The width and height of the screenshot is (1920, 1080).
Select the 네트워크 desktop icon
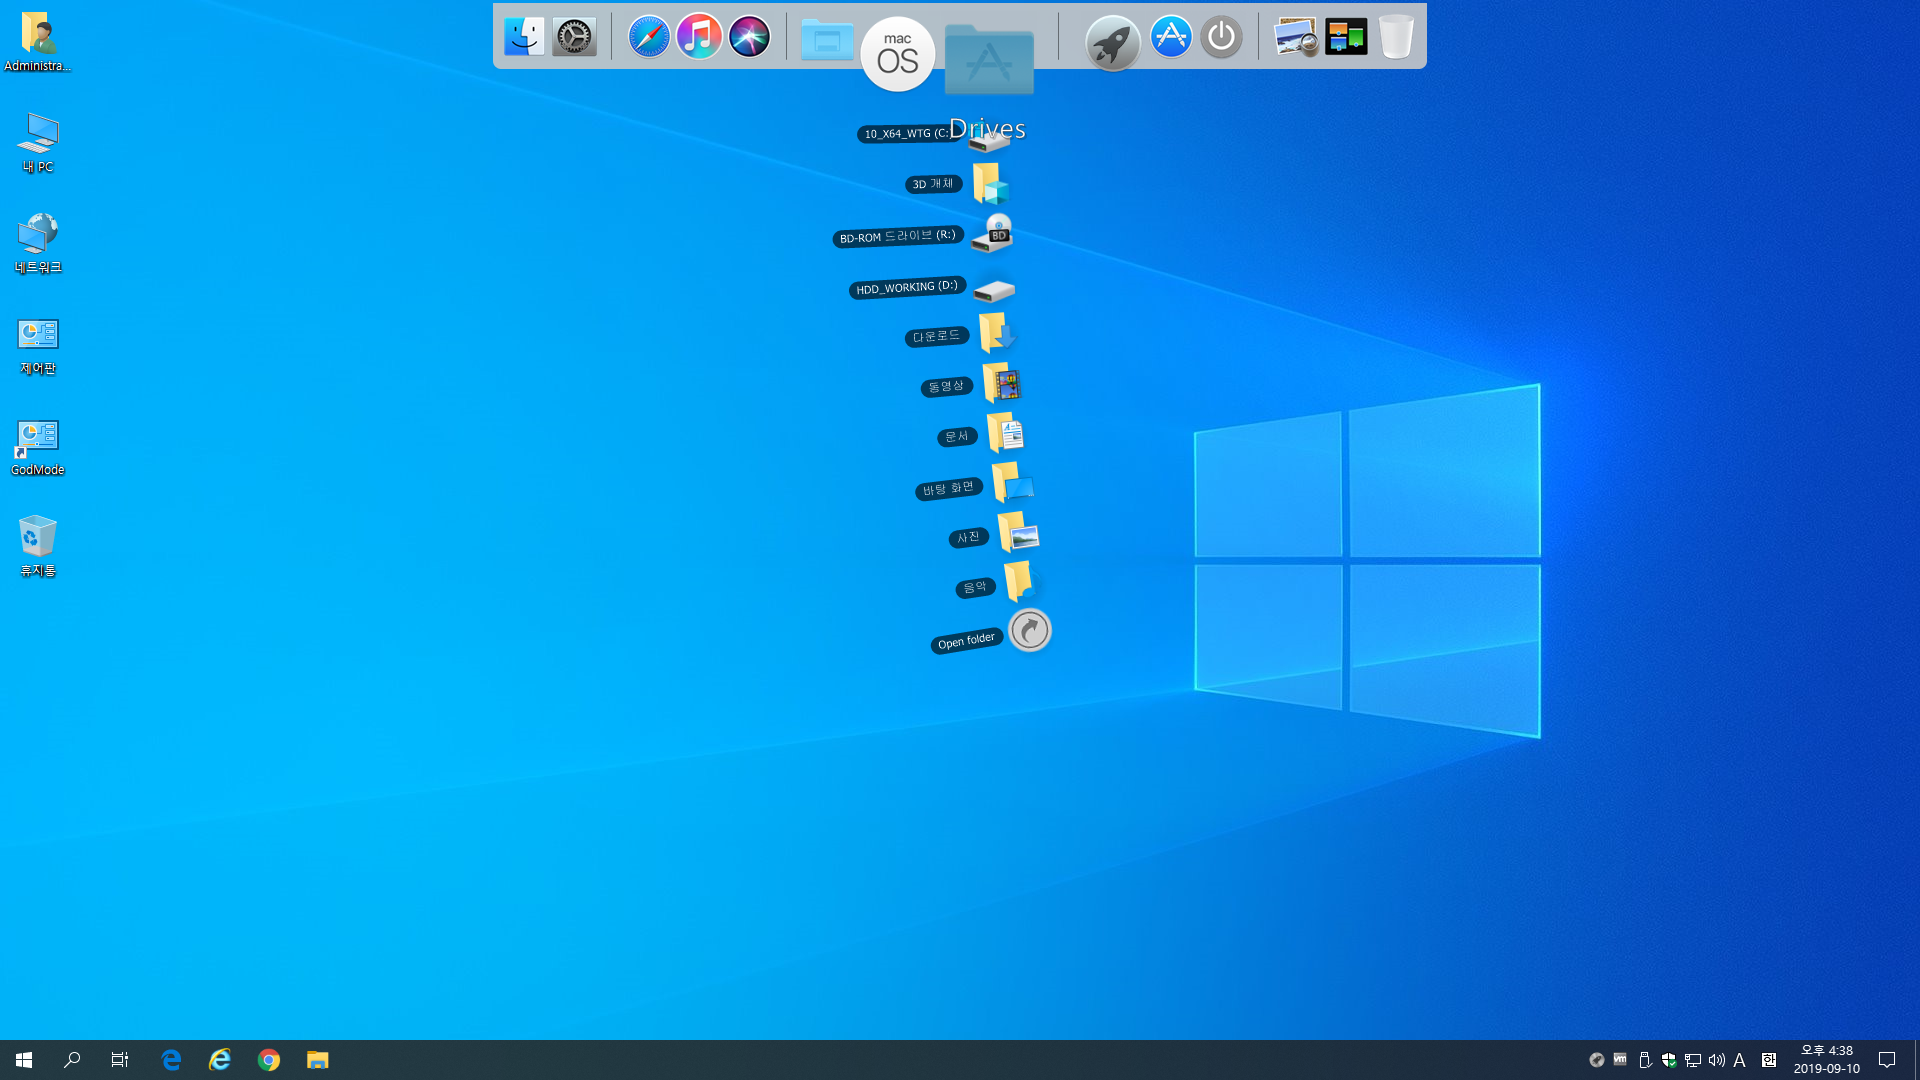click(x=38, y=244)
